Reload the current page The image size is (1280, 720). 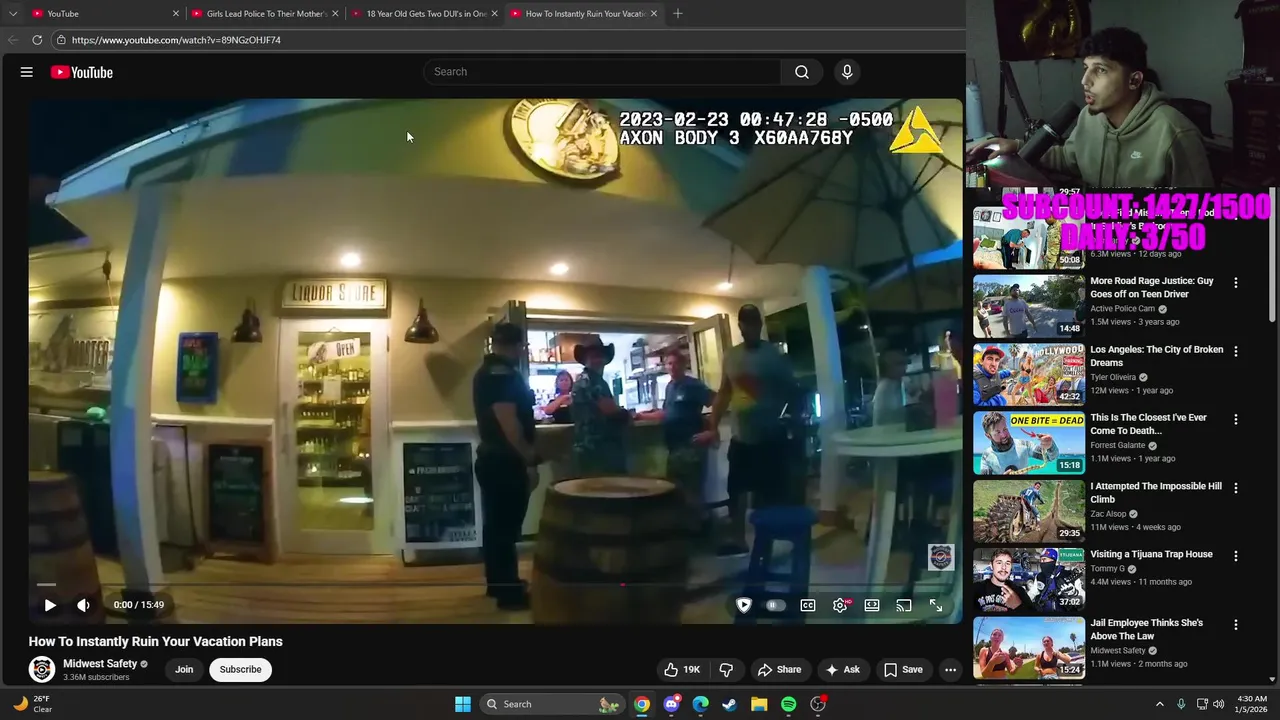click(37, 40)
